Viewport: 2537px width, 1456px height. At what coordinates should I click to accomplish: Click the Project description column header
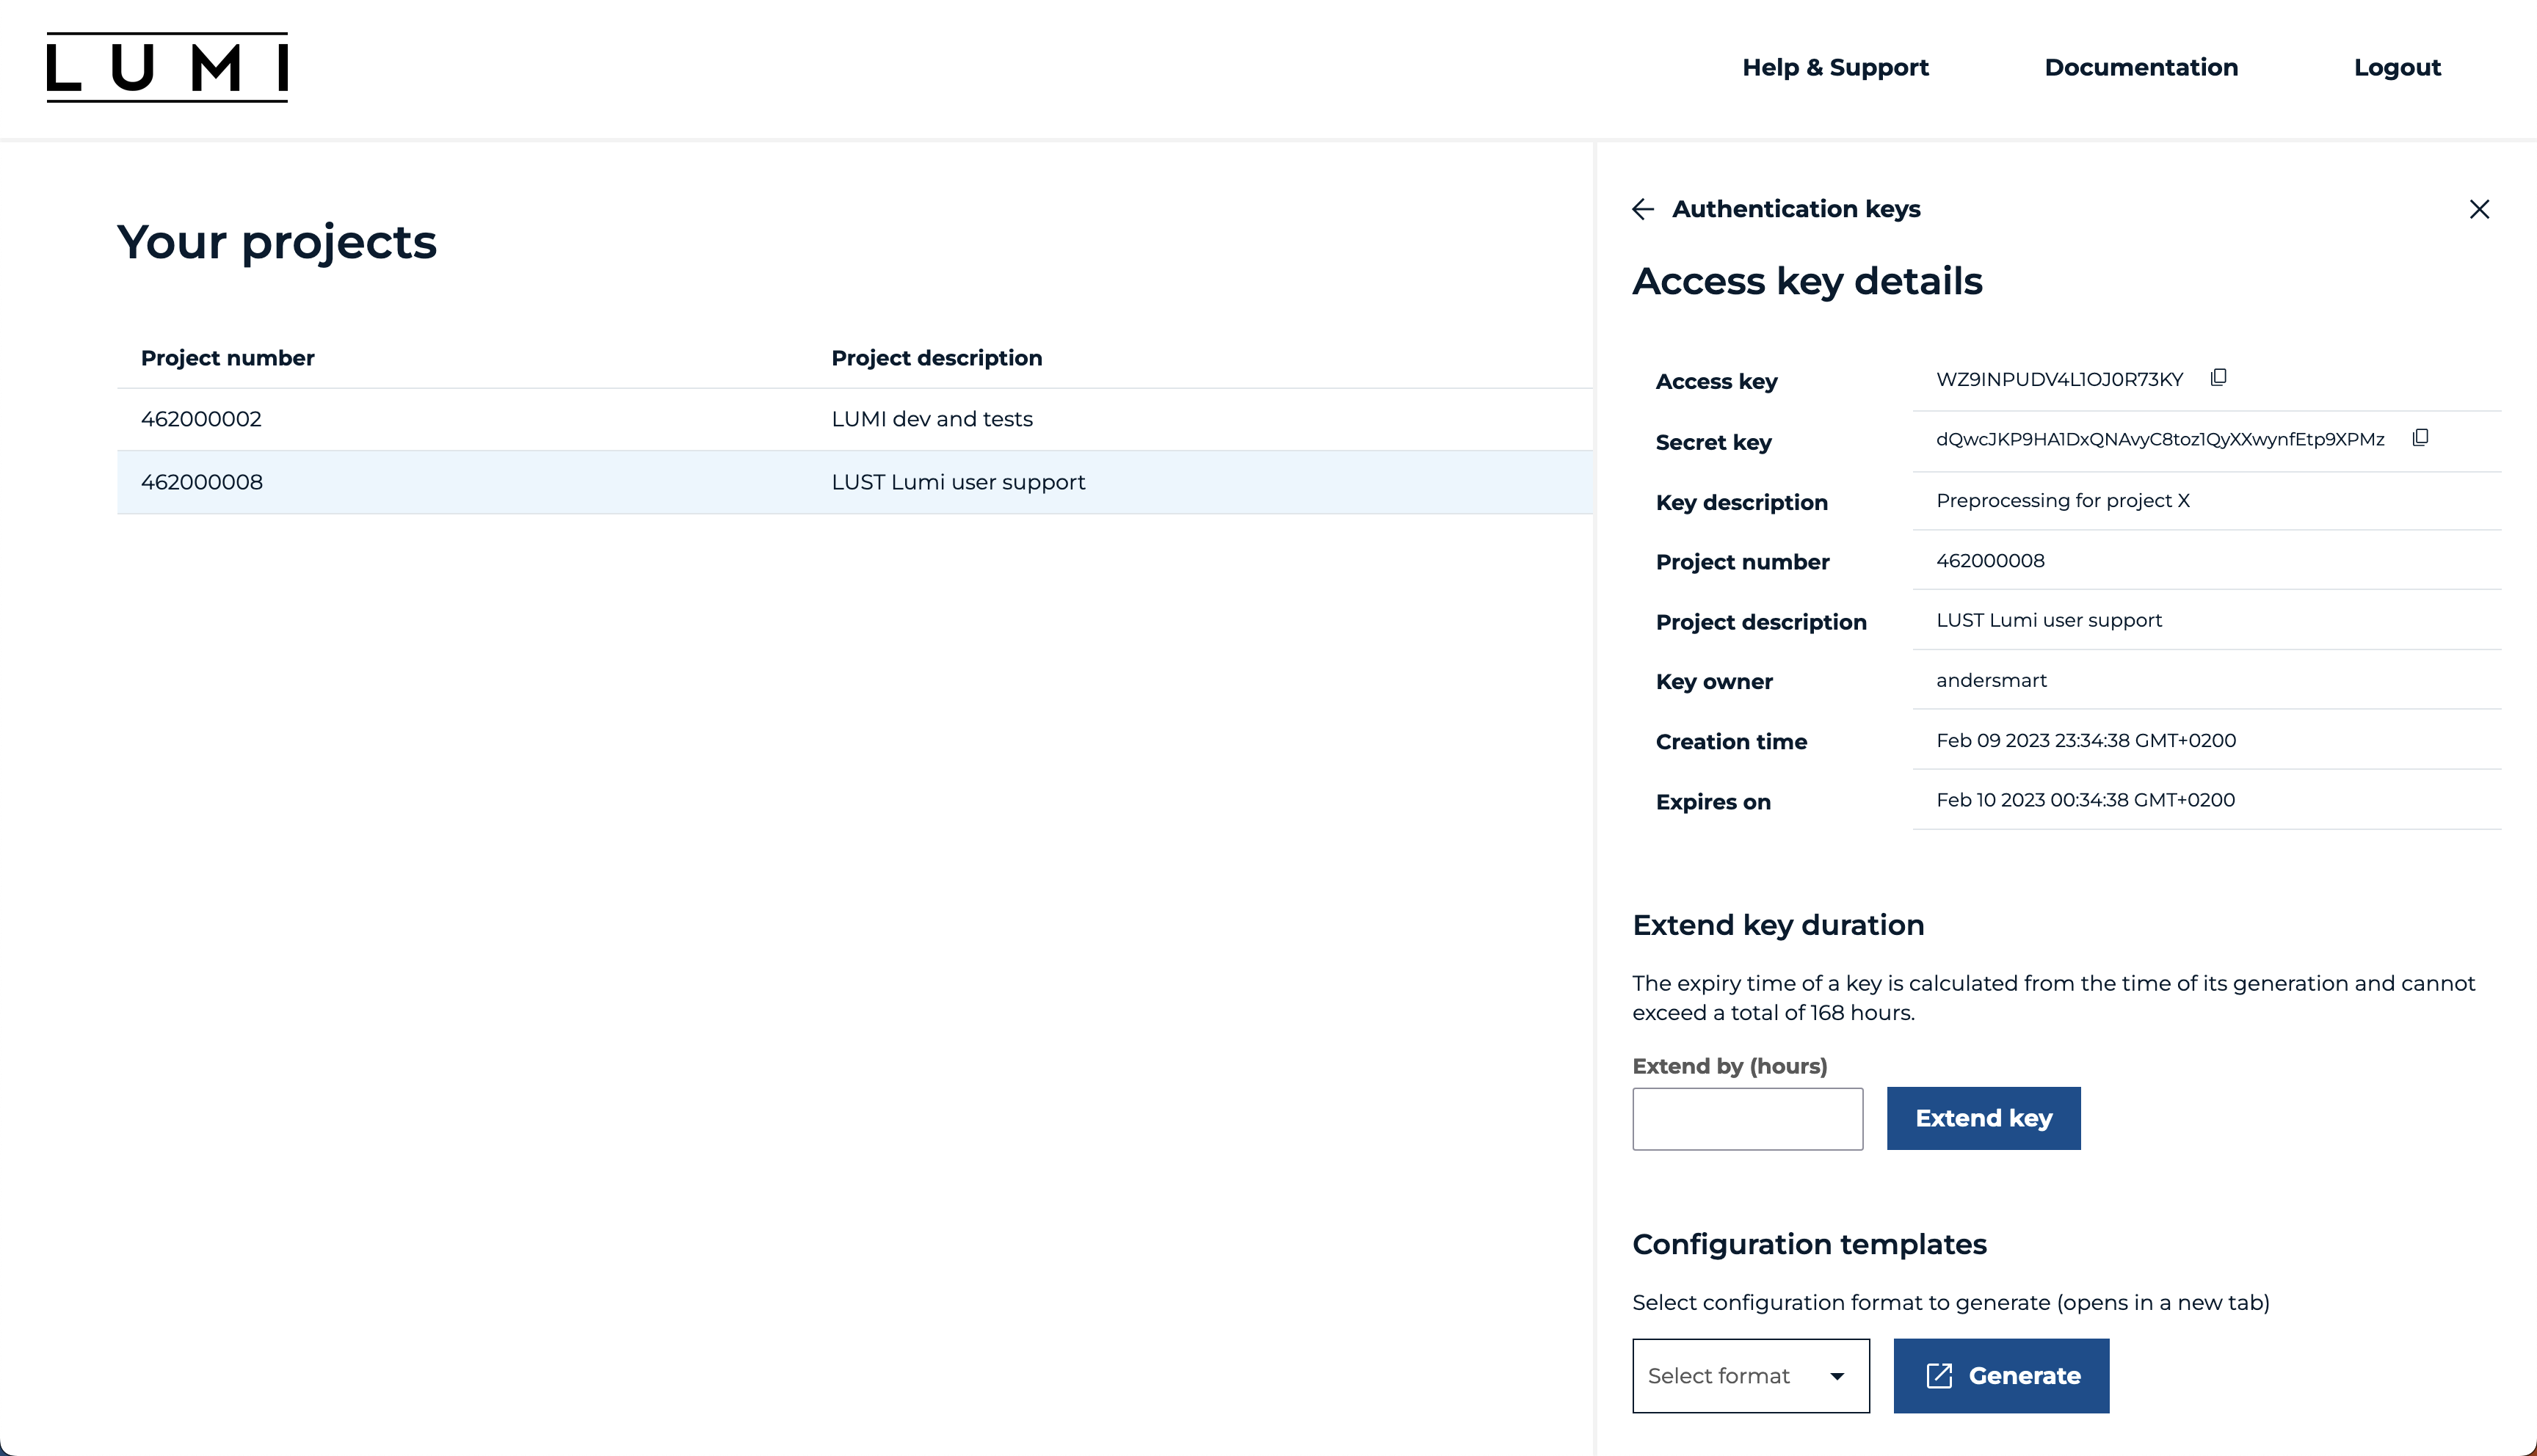click(937, 357)
